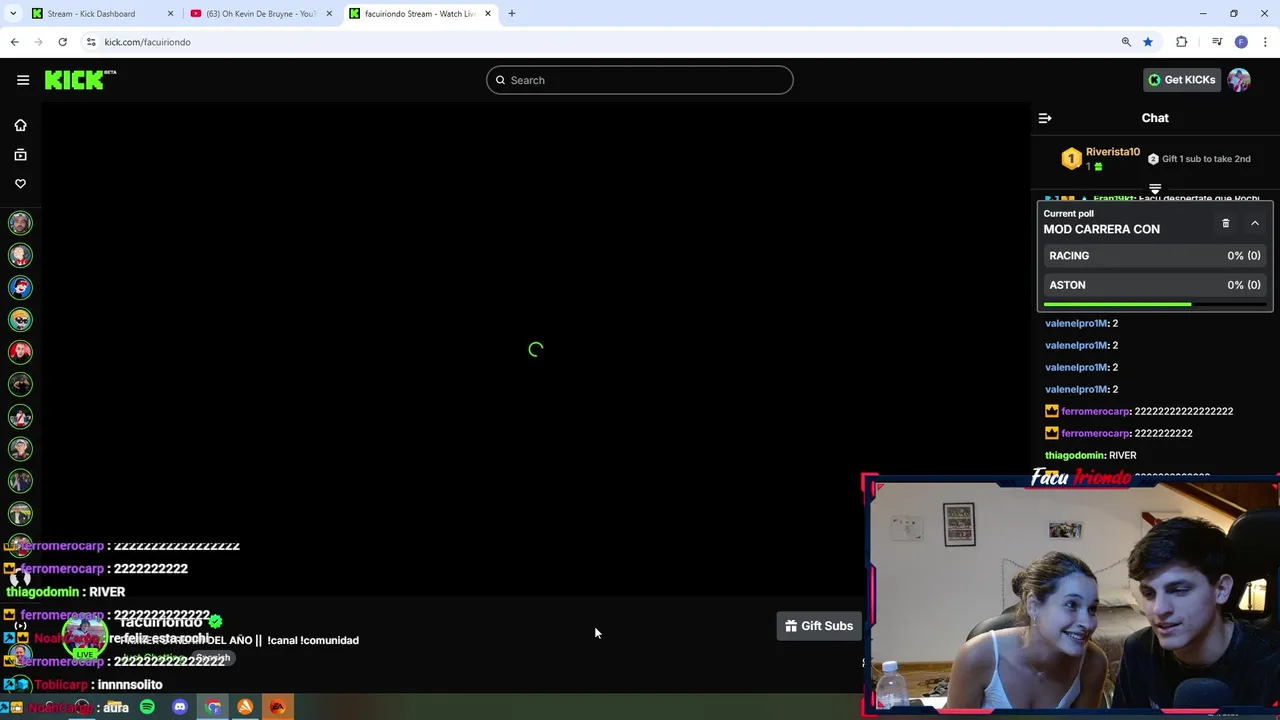Open the orange app beside EA icon
This screenshot has width=1280, height=720.
point(245,707)
